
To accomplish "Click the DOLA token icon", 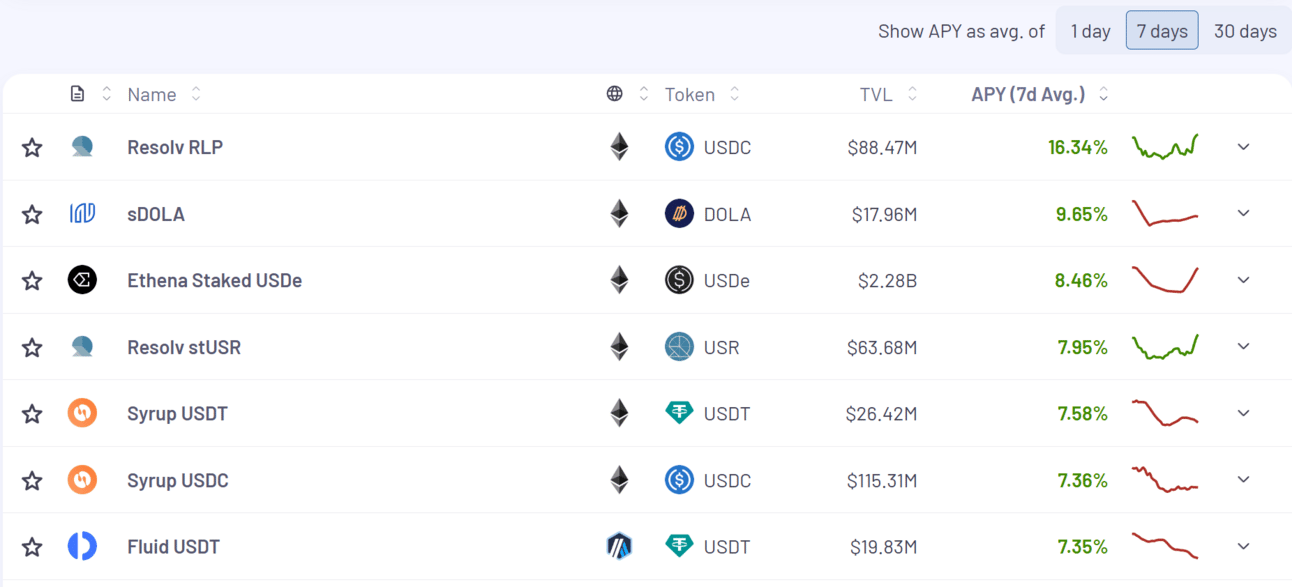I will click(679, 213).
